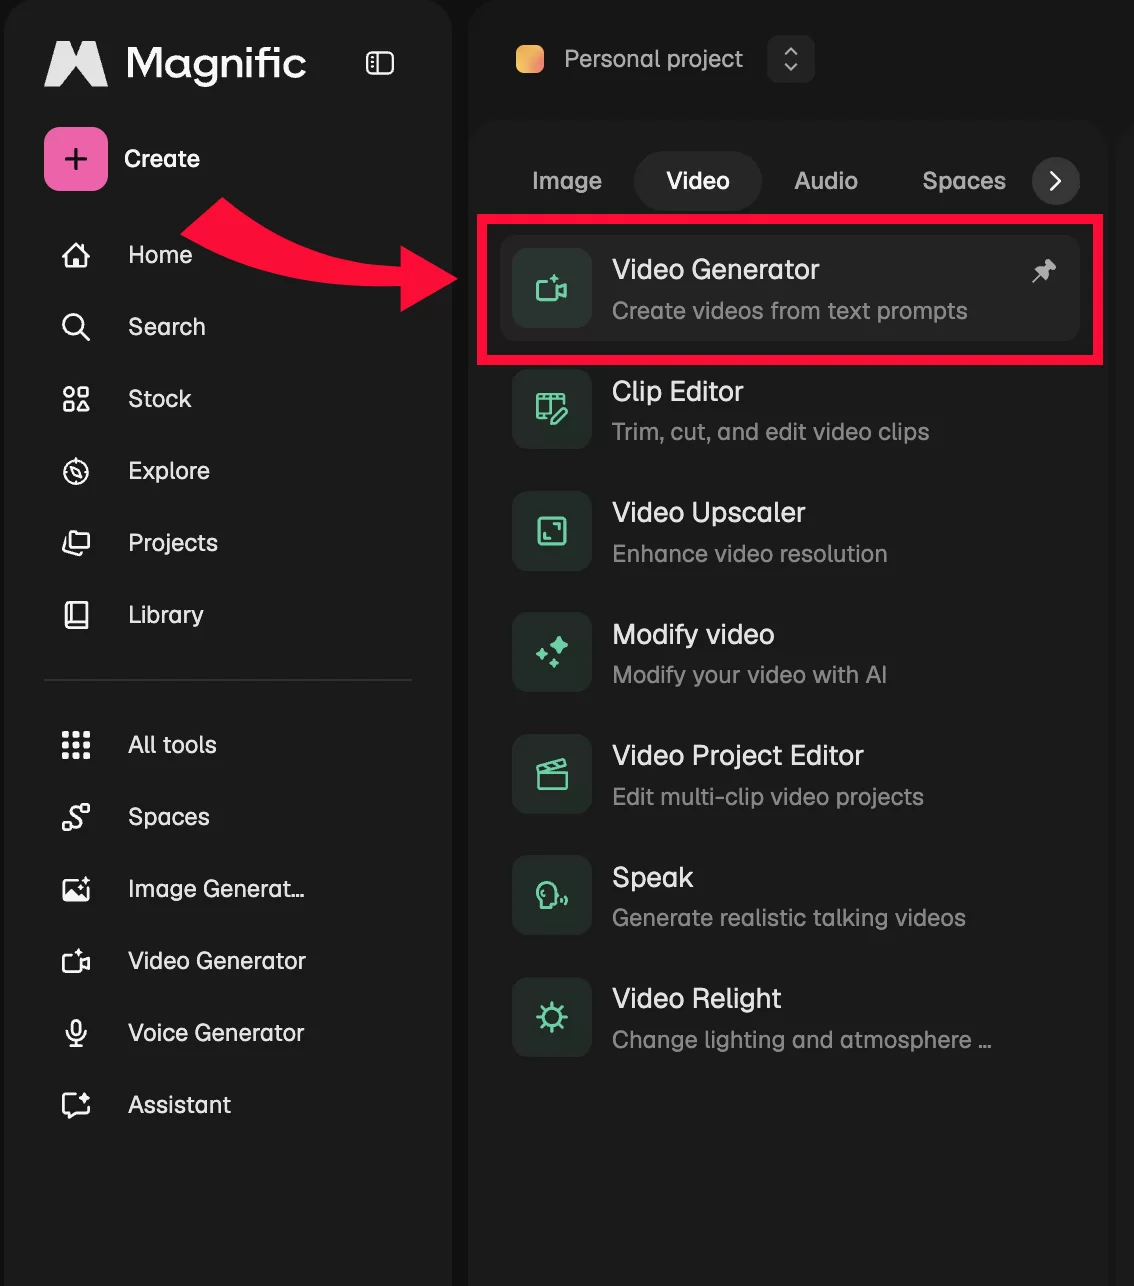
Task: Open Video Generator from the tool list
Action: point(790,289)
